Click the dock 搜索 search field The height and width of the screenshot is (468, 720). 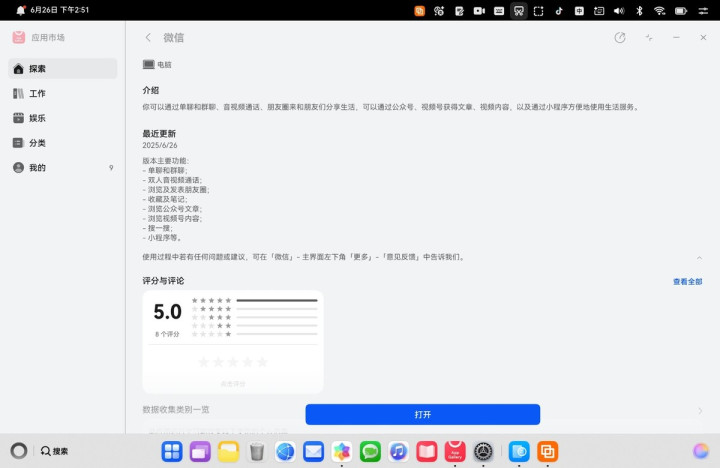click(54, 451)
